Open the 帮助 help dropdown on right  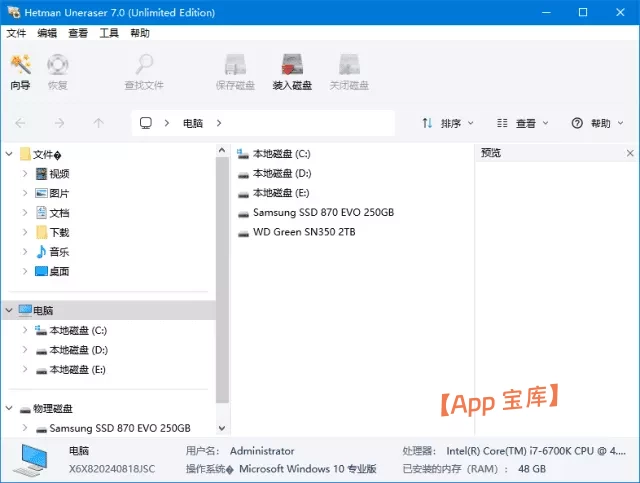[598, 123]
